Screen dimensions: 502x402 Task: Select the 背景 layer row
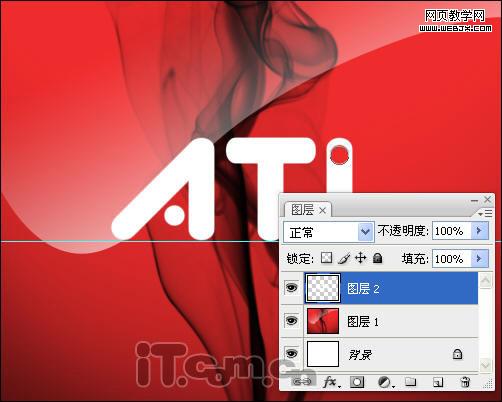(x=380, y=354)
